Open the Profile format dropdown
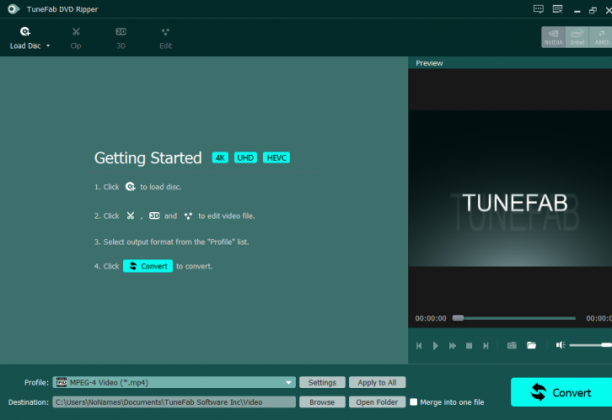 (x=174, y=383)
